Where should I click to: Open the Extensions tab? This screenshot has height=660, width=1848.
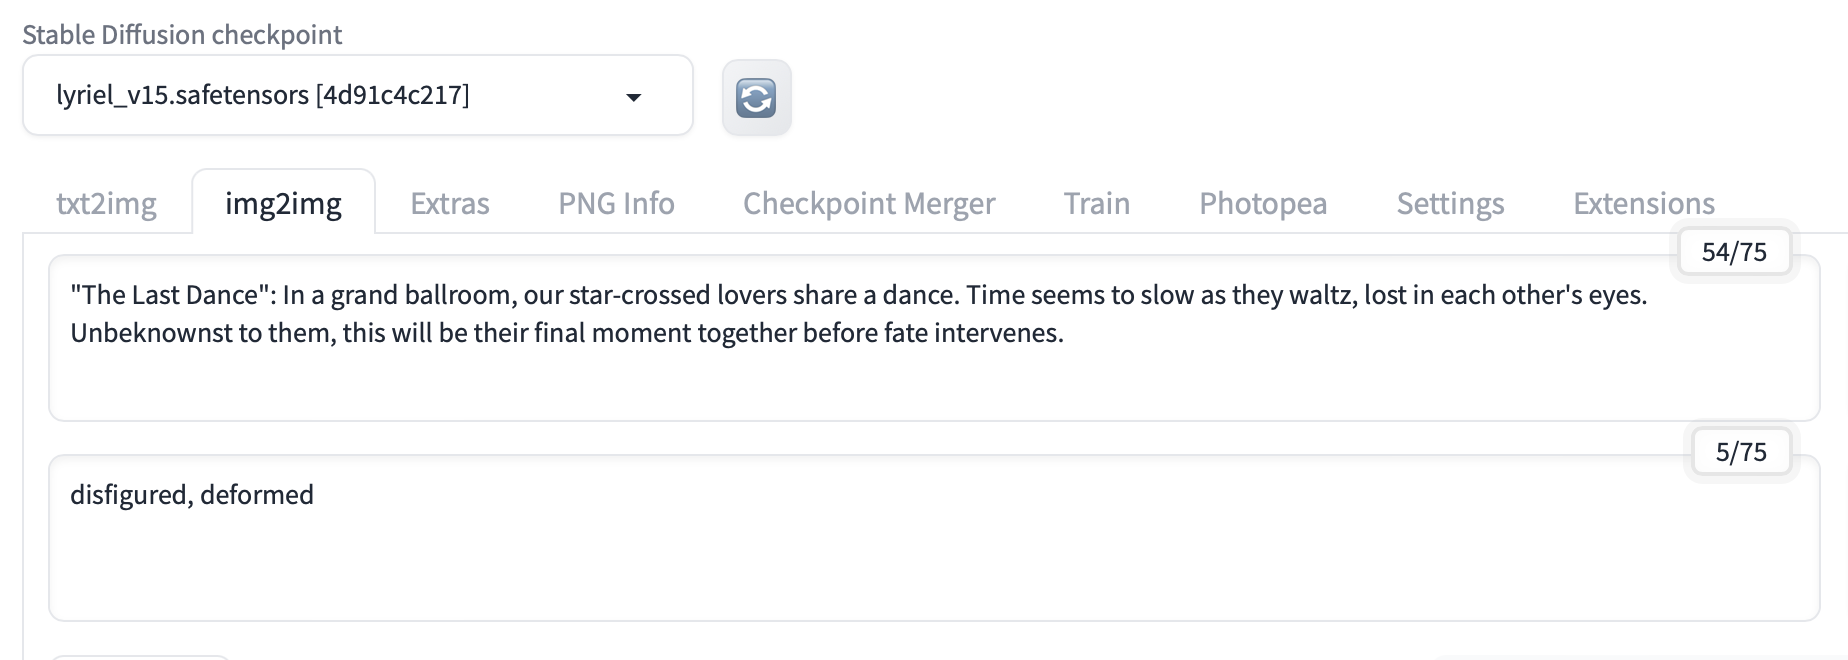[1644, 203]
